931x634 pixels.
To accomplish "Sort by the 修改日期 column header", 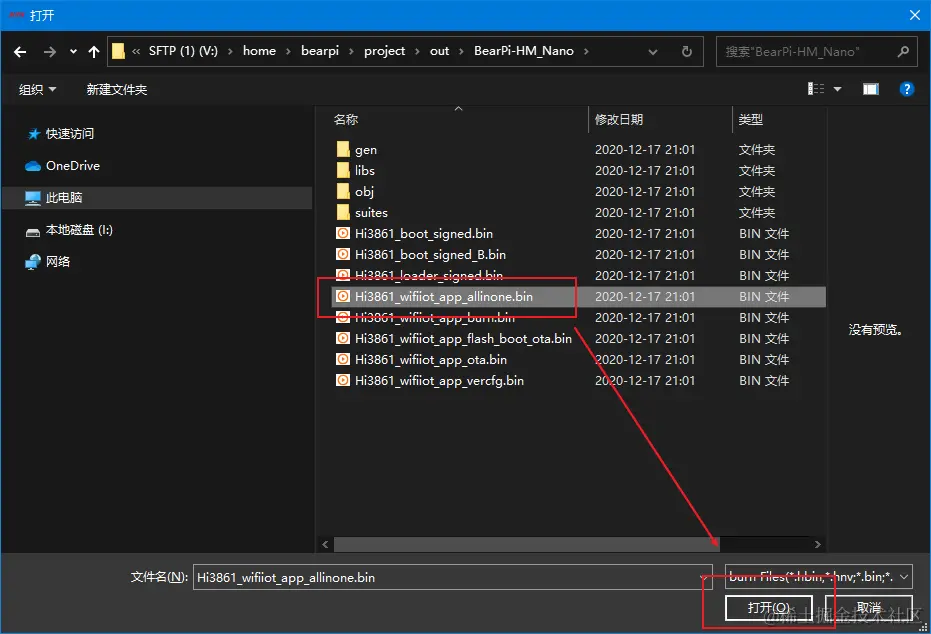I will [x=619, y=119].
